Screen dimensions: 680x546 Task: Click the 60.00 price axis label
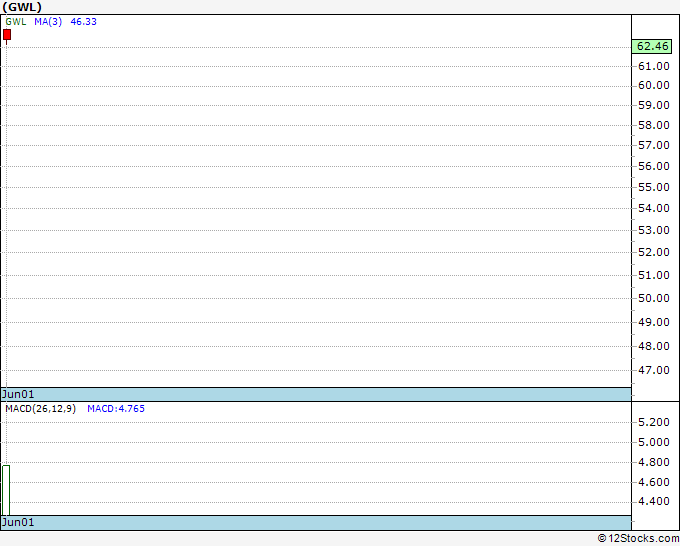pos(654,85)
